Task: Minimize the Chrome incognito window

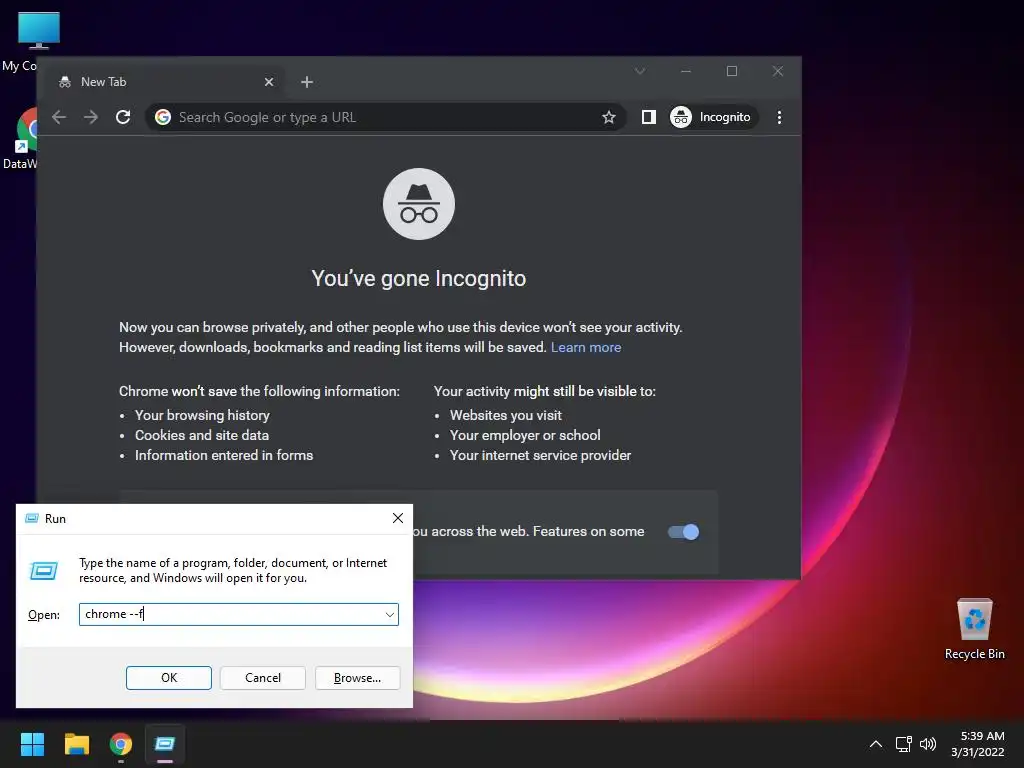Action: [686, 71]
